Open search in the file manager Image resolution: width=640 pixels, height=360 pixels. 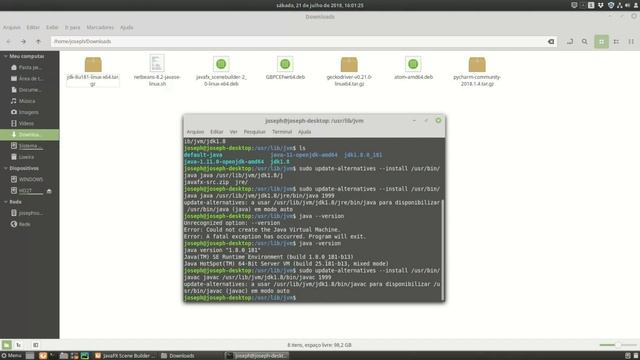(584, 42)
